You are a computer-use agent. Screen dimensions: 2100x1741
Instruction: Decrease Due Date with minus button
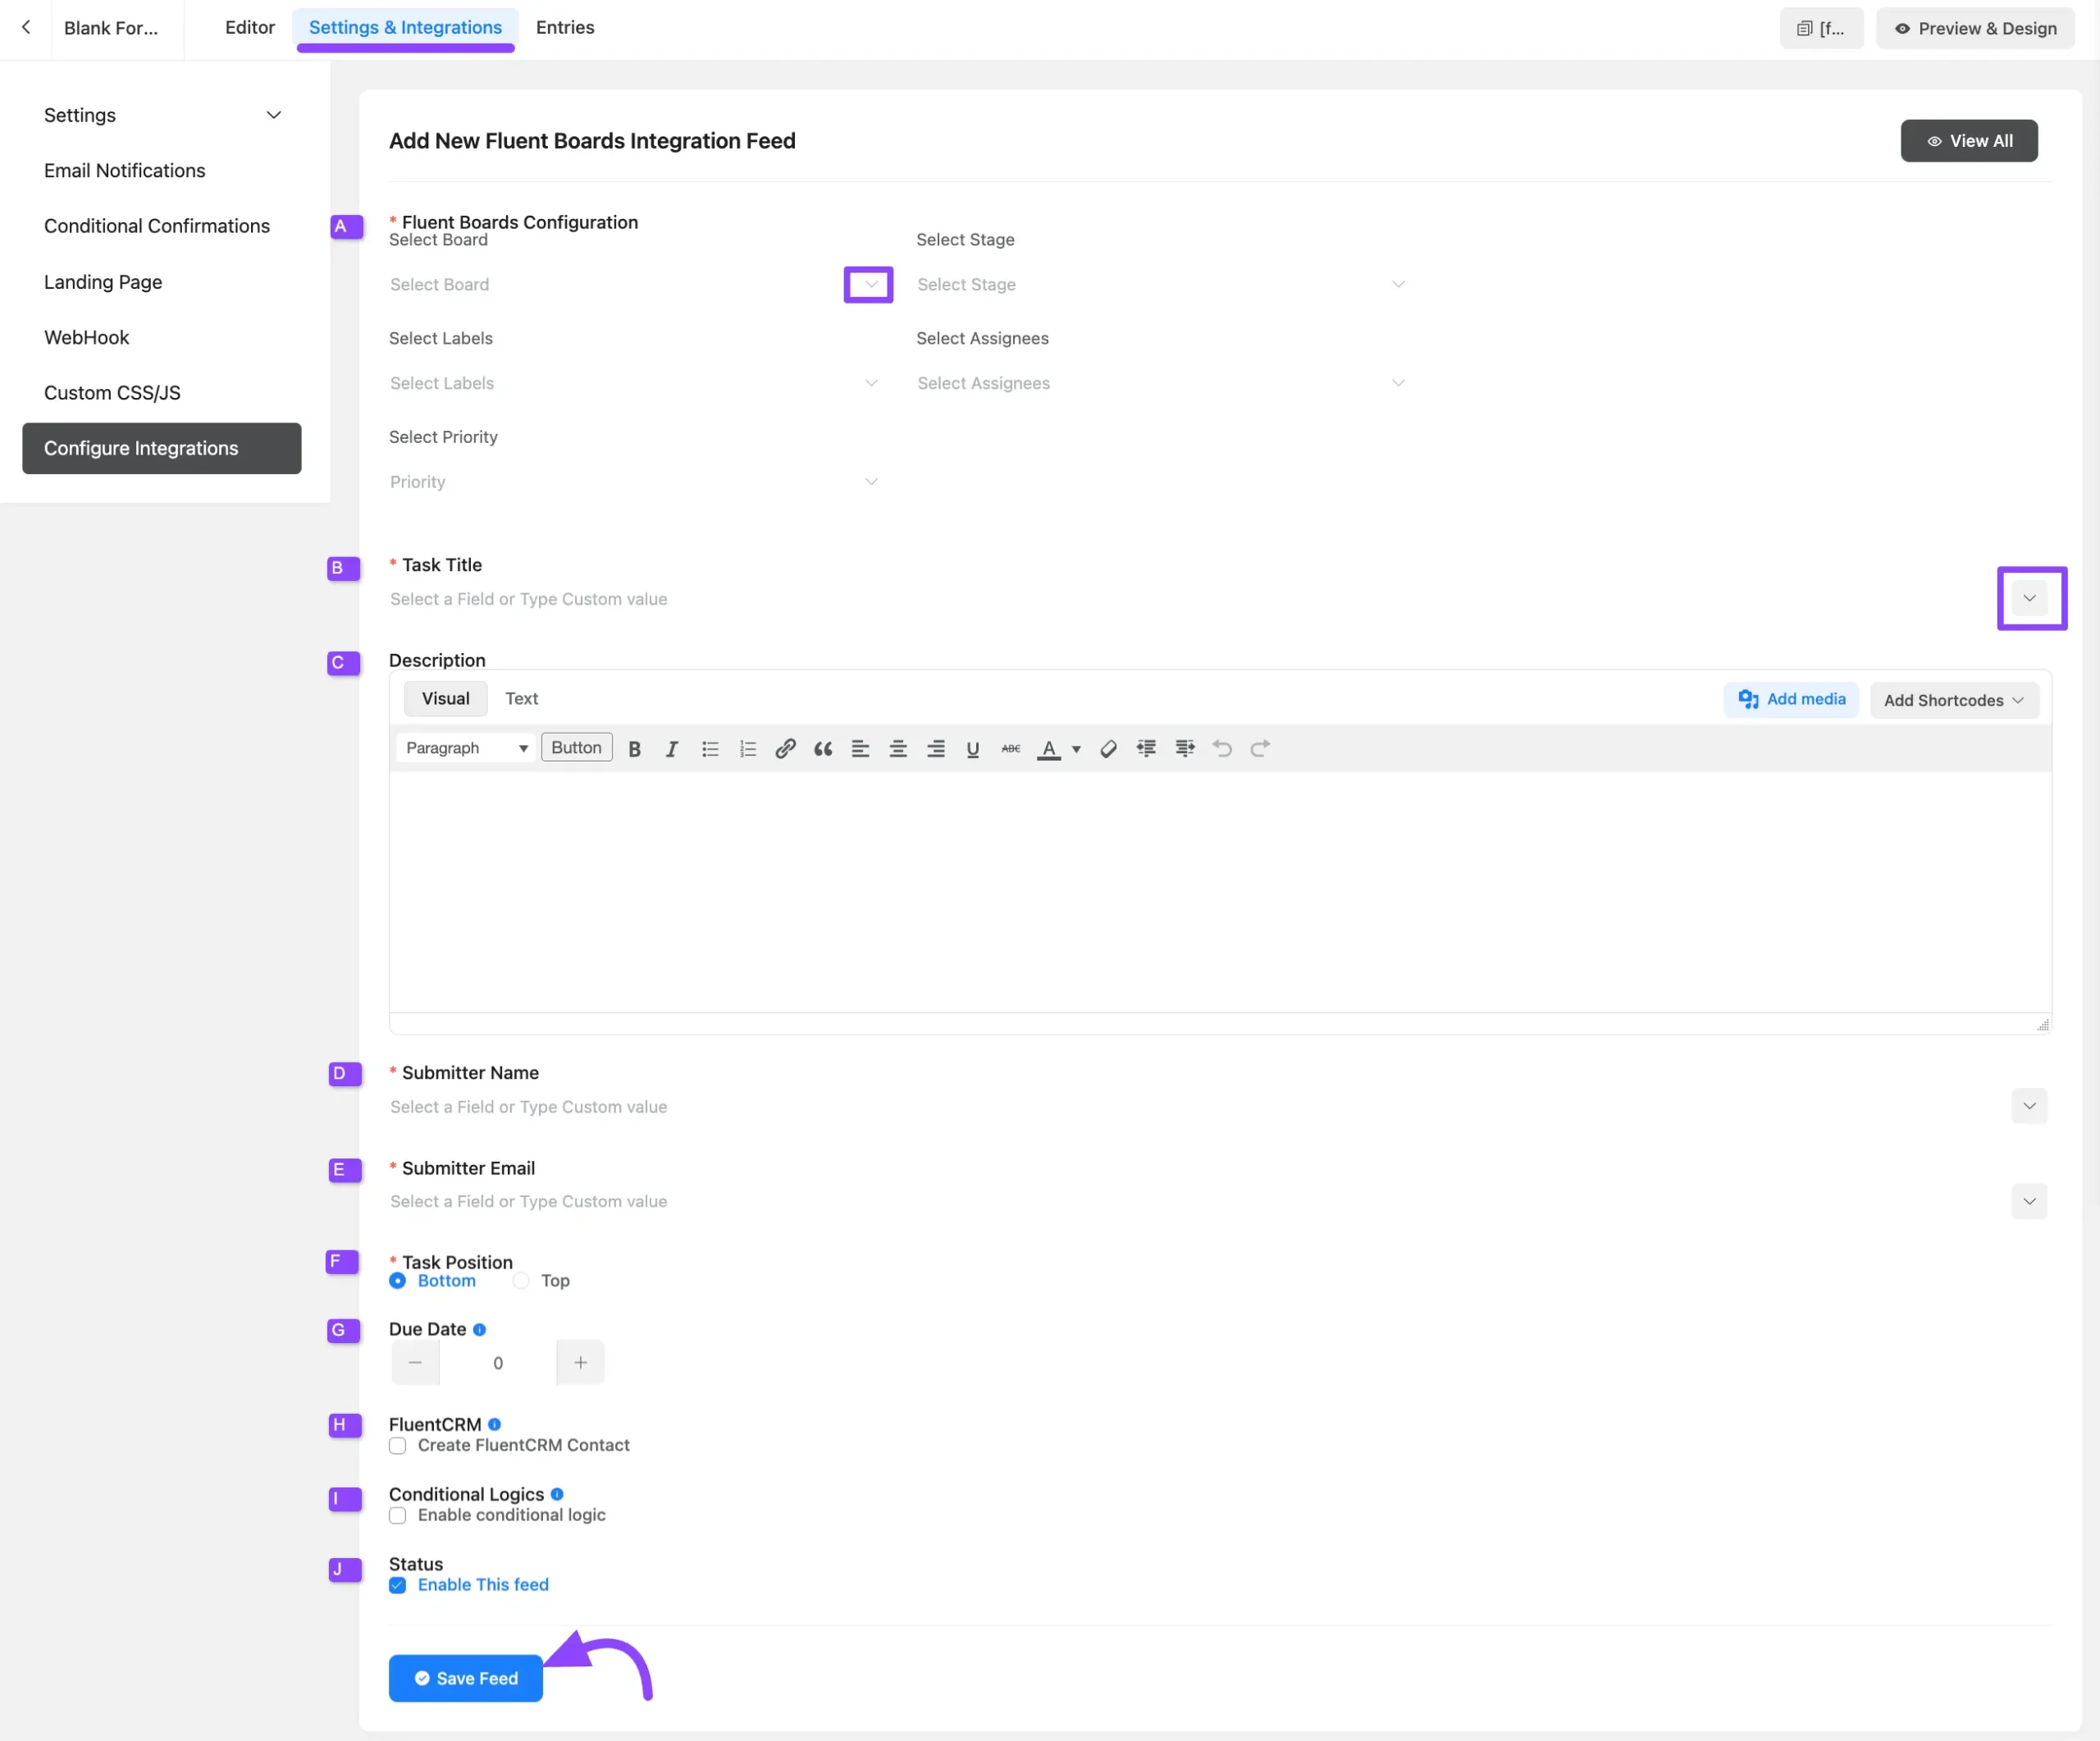click(x=415, y=1362)
